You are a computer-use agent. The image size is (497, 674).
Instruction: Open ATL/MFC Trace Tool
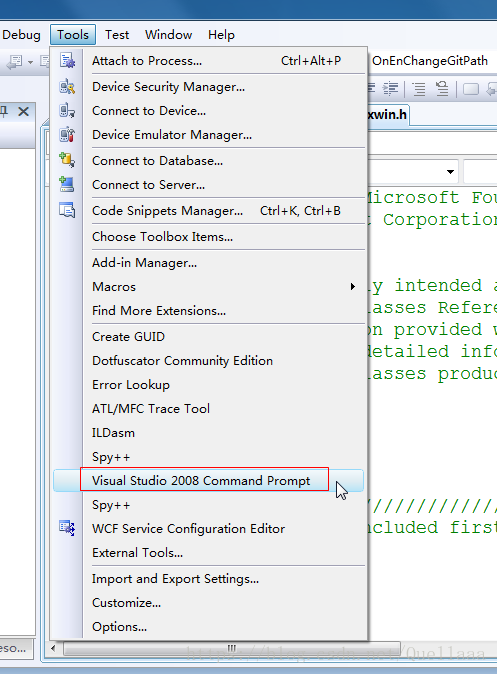[x=209, y=408]
